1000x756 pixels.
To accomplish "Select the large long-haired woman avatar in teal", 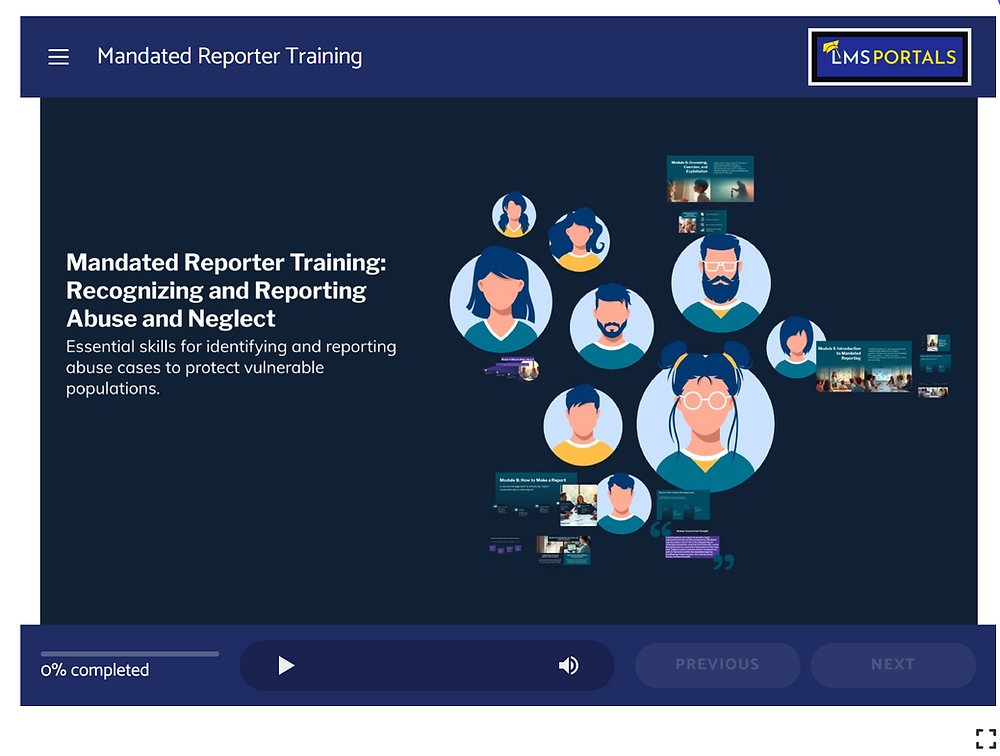I will click(501, 300).
